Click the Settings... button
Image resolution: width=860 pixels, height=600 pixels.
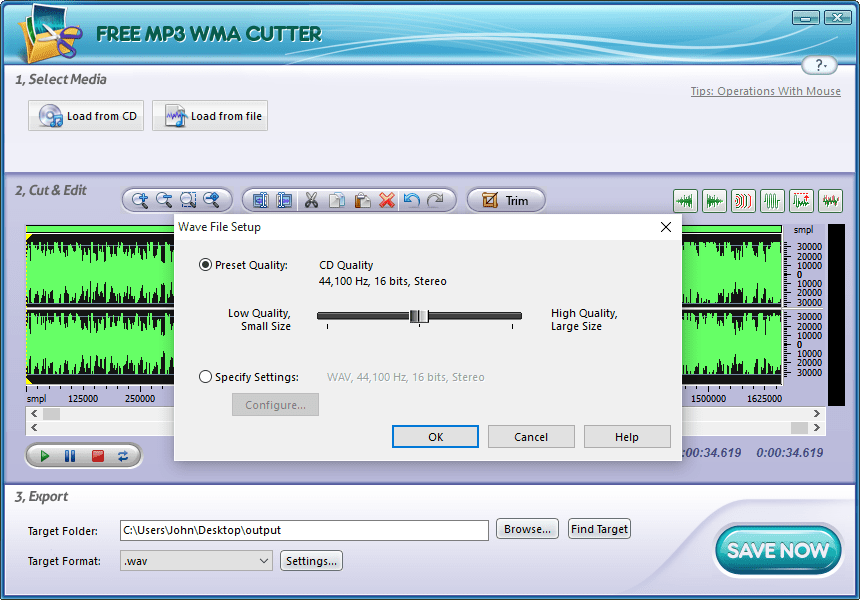tap(312, 561)
